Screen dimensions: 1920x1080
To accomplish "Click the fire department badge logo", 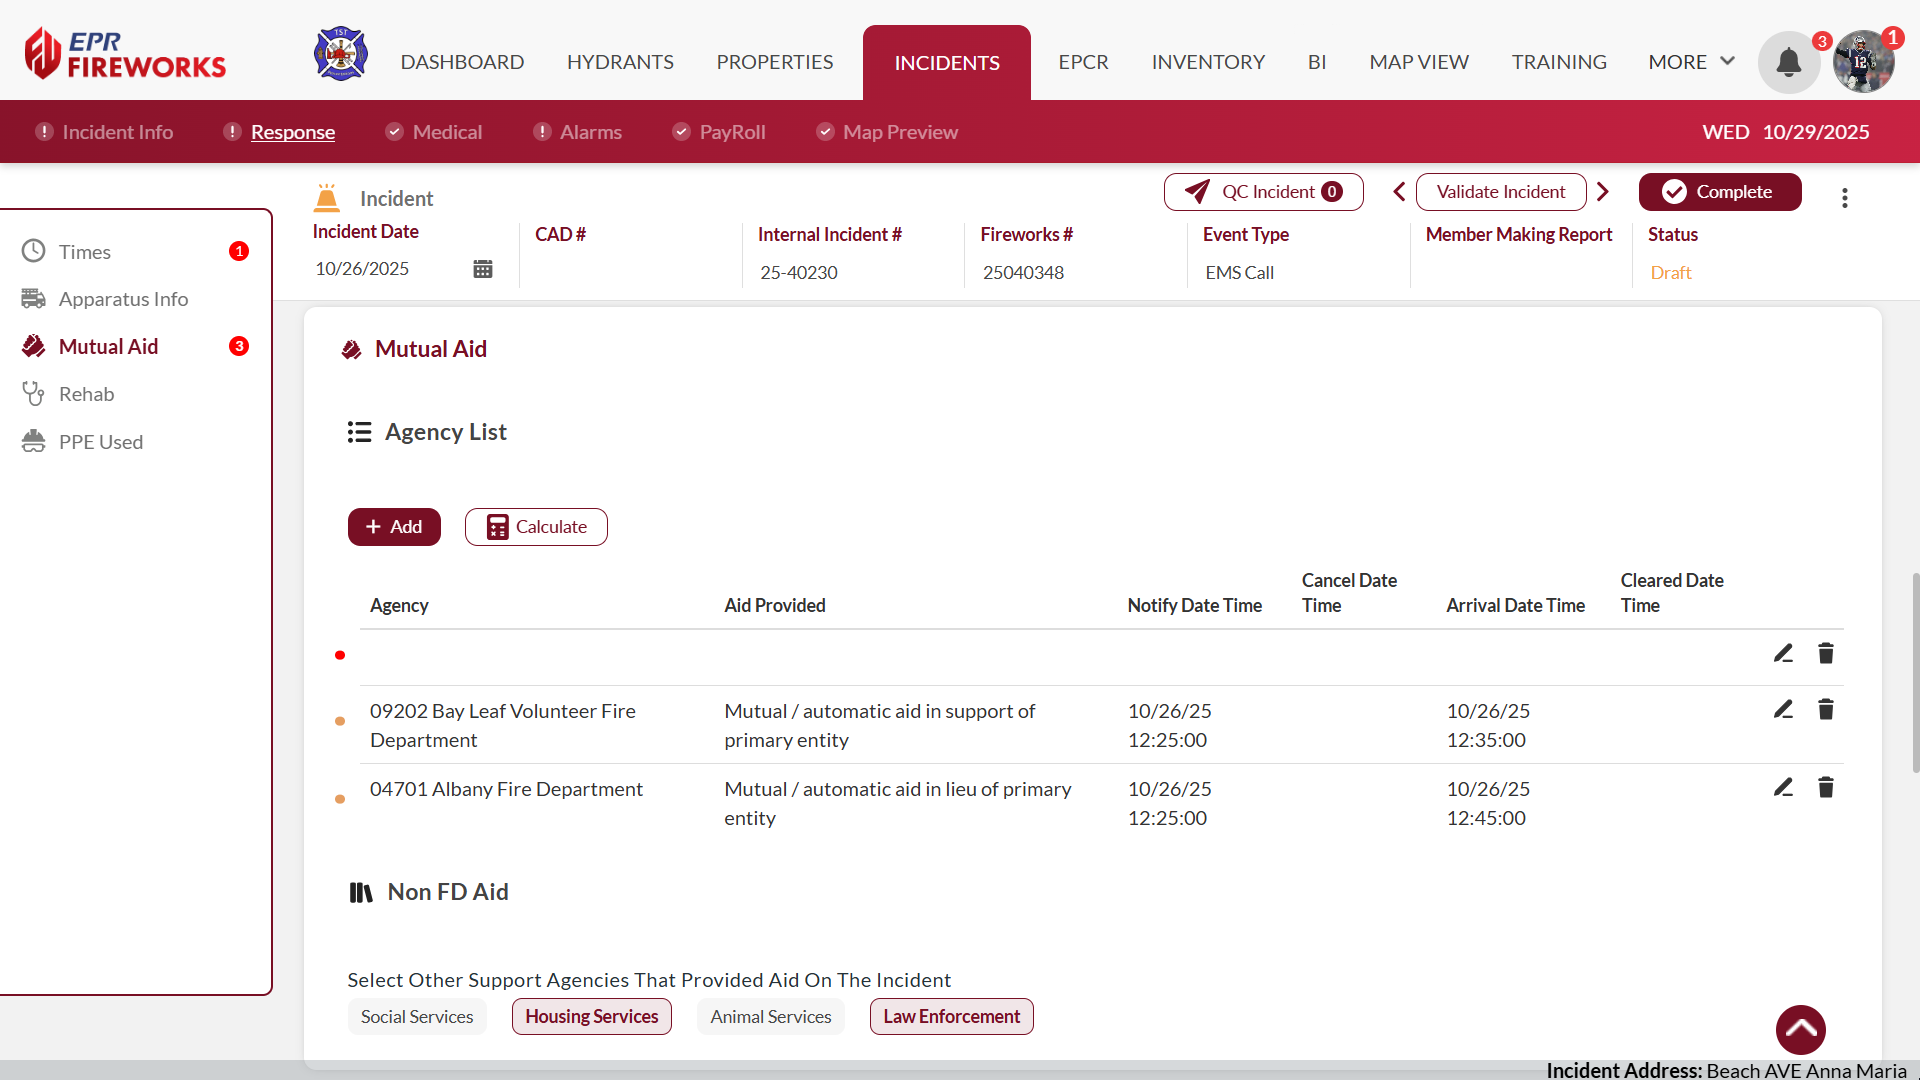I will [341, 54].
